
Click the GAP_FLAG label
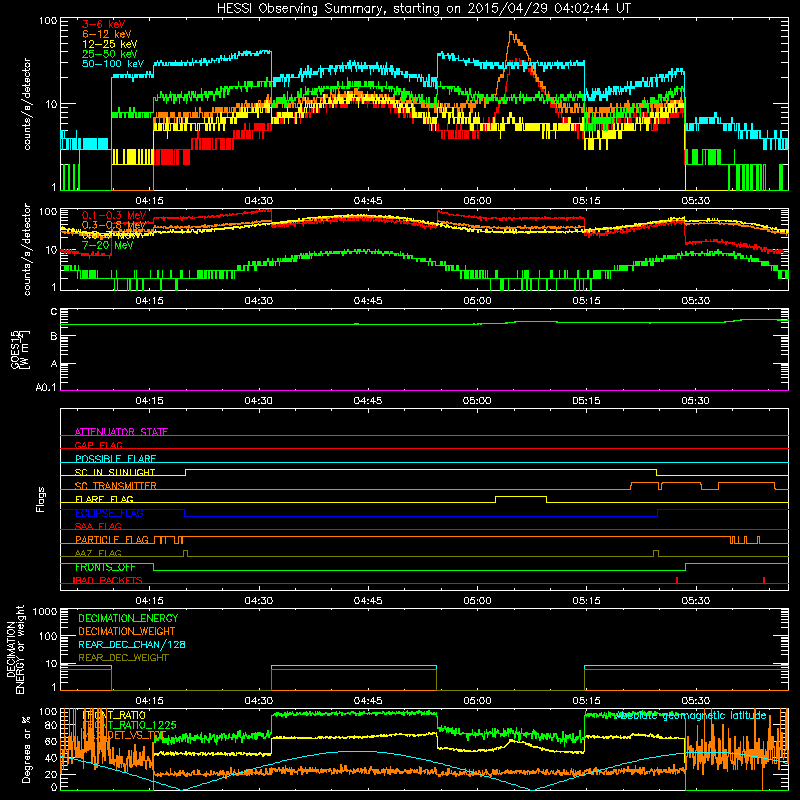[x=98, y=445]
